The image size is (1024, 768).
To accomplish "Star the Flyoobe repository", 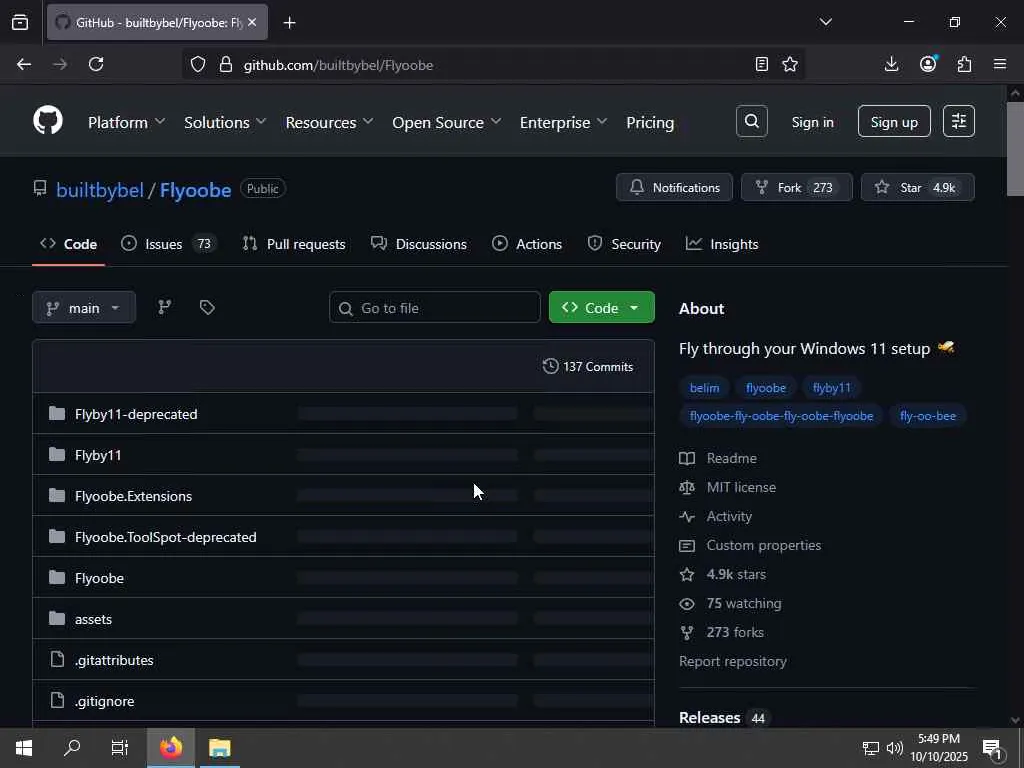I will coord(918,187).
